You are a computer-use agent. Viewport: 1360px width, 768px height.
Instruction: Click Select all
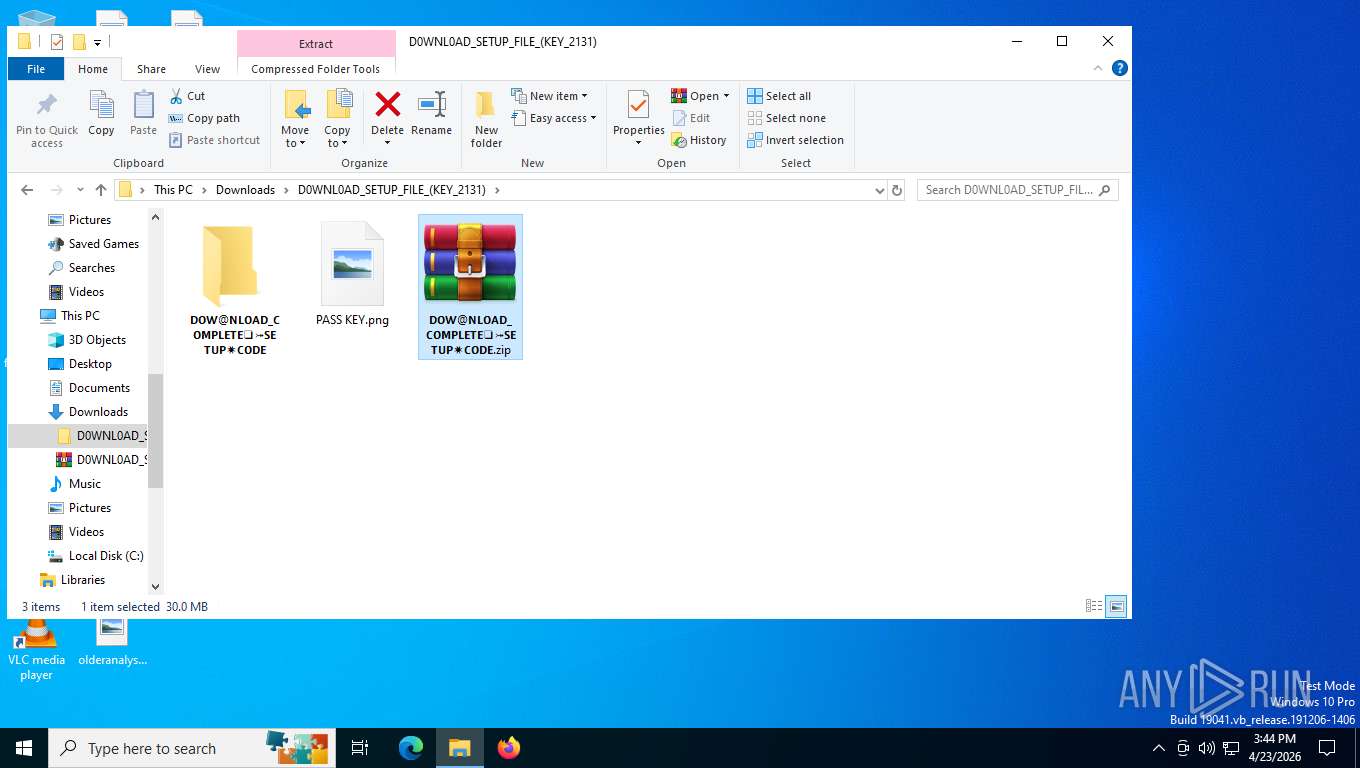coord(779,96)
